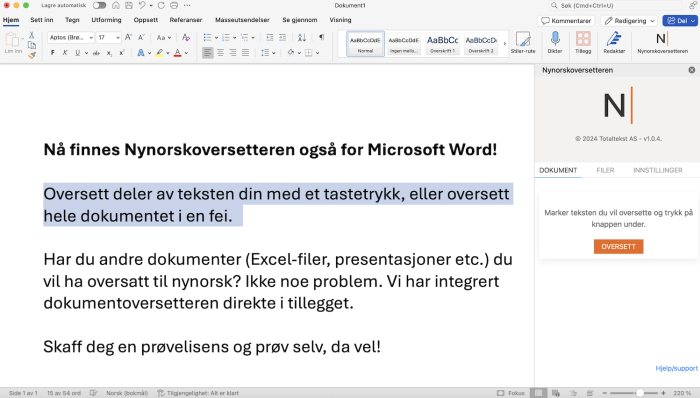Open the Referanser ribbon tab
Viewport: 700px width, 398px height.
[x=186, y=20]
